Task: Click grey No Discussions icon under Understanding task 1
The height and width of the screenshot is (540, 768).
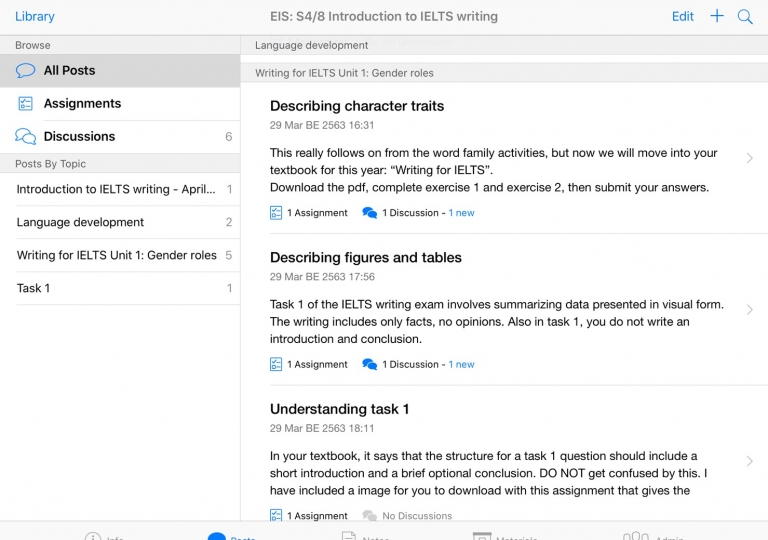Action: 369,515
